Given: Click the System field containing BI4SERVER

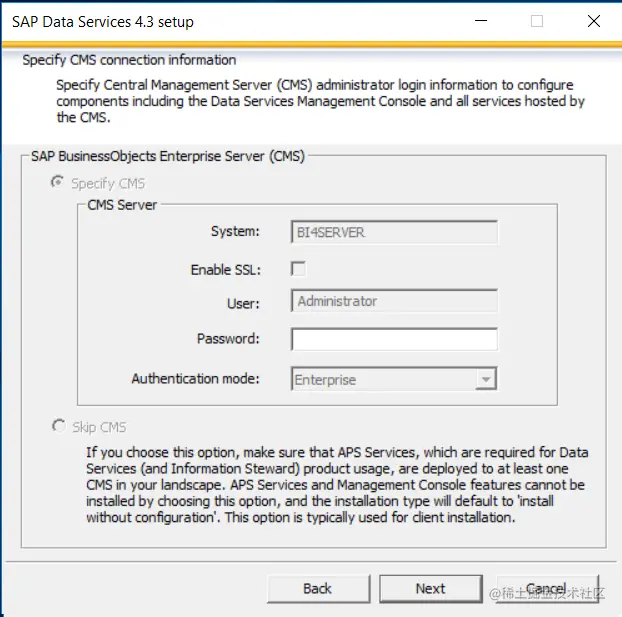Looking at the screenshot, I should click(394, 232).
